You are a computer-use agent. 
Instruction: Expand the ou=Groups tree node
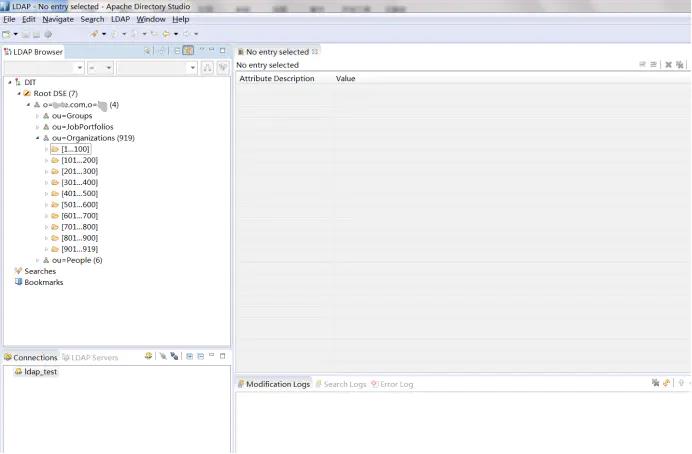(x=38, y=116)
